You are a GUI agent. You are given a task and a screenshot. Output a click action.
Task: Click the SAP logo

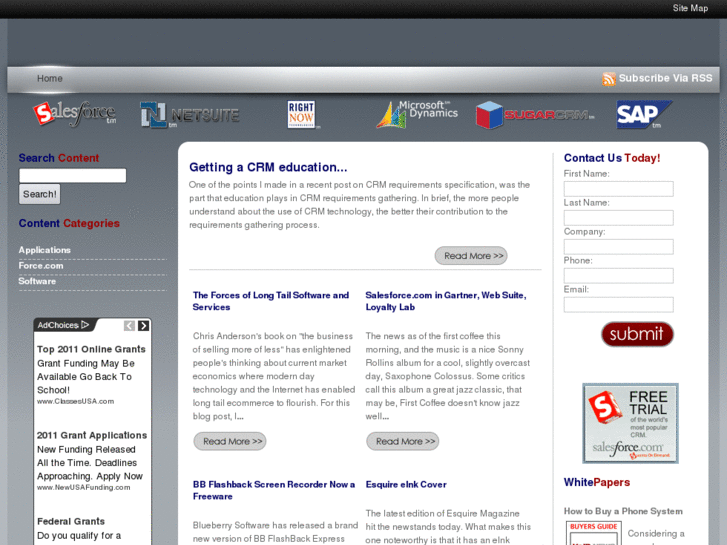[x=644, y=114]
